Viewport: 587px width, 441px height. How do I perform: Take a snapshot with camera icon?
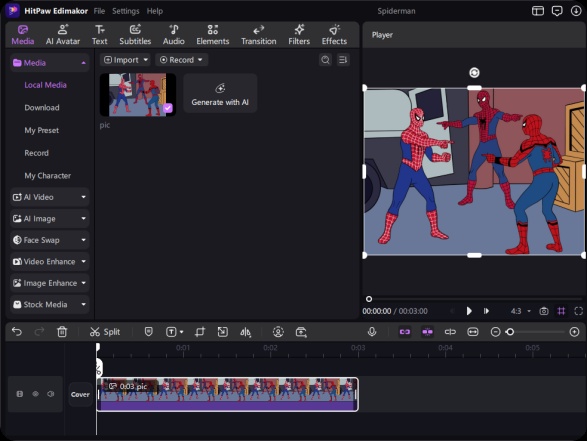click(544, 311)
